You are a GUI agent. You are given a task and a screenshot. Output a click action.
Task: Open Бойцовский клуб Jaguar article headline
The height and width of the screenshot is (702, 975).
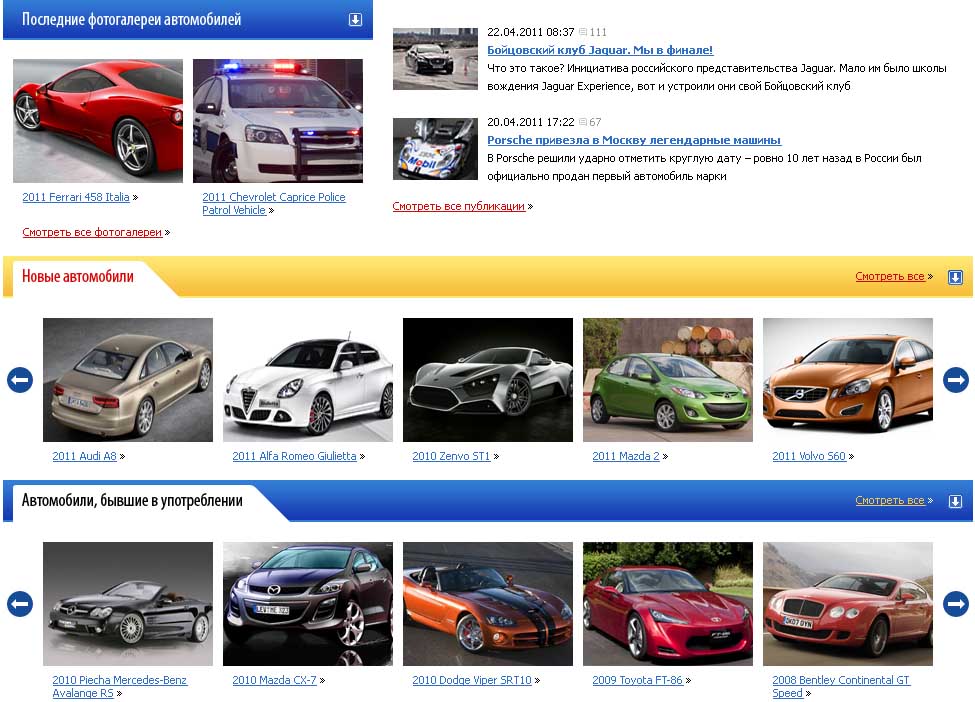[600, 50]
